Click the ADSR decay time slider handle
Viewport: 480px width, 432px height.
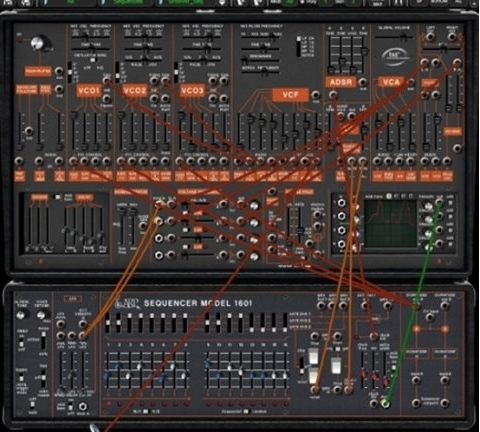pos(342,61)
